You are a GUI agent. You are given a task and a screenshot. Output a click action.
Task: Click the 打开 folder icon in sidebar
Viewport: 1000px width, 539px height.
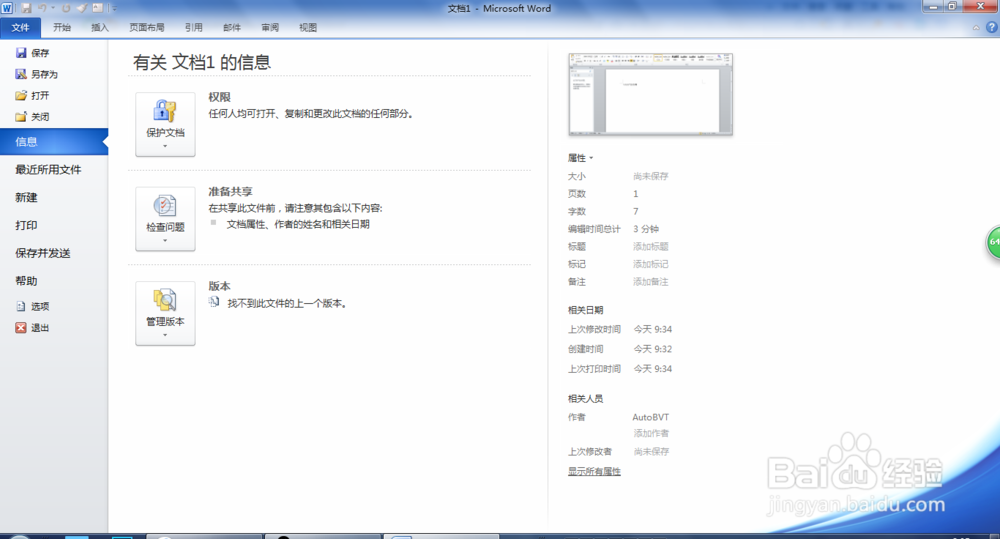tap(21, 96)
